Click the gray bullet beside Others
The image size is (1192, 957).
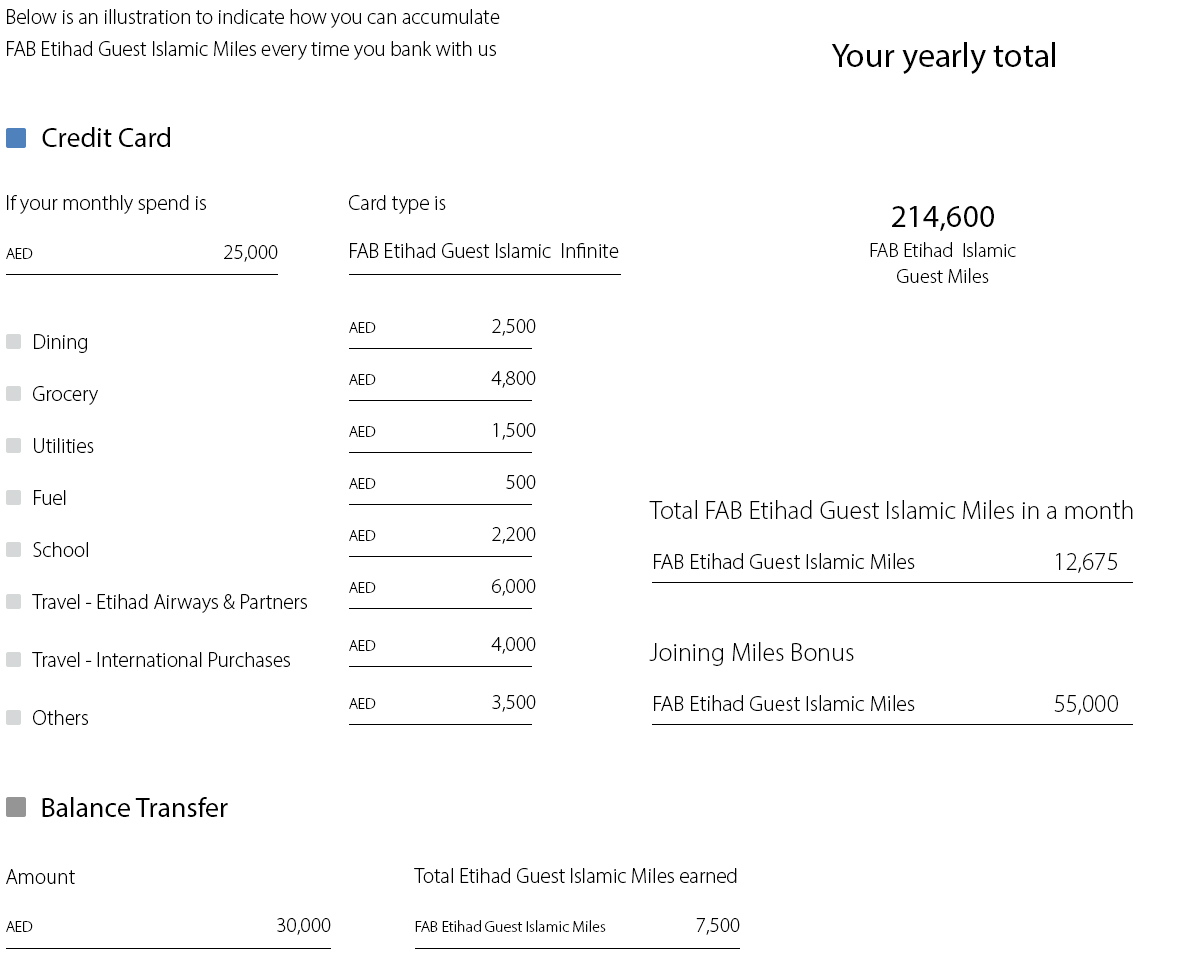pyautogui.click(x=14, y=718)
